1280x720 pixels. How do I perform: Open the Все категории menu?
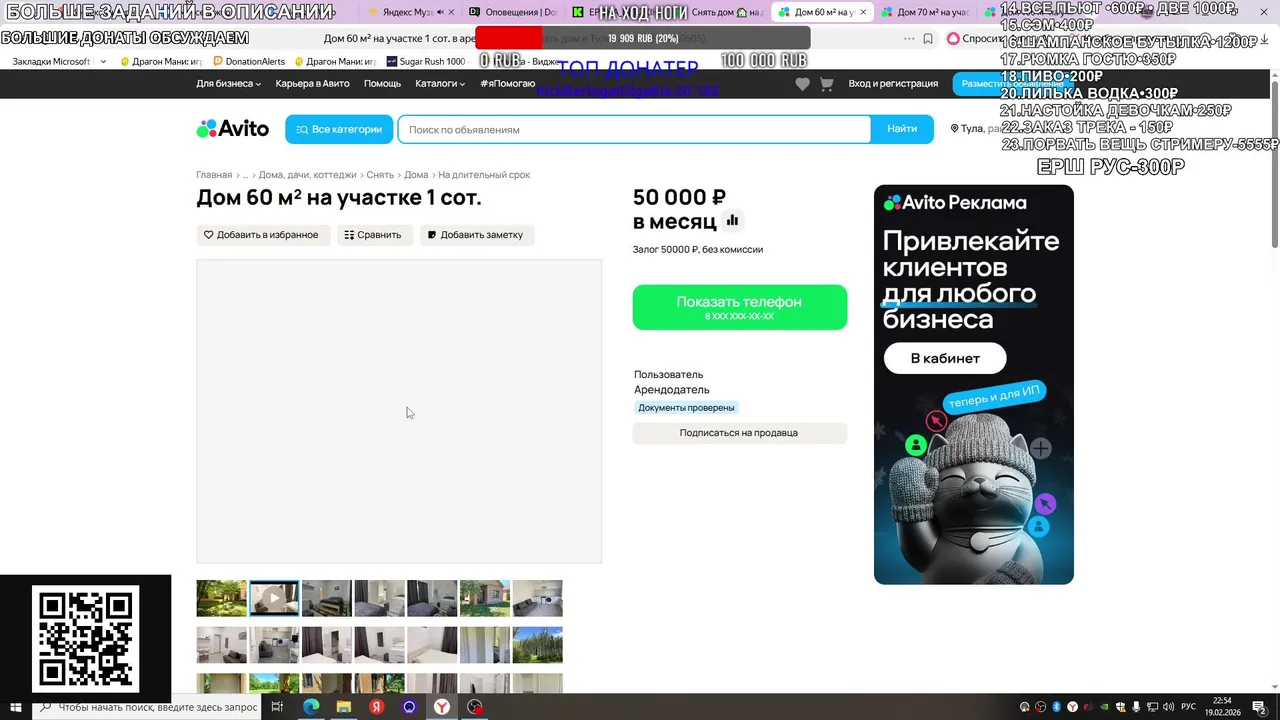tap(339, 129)
